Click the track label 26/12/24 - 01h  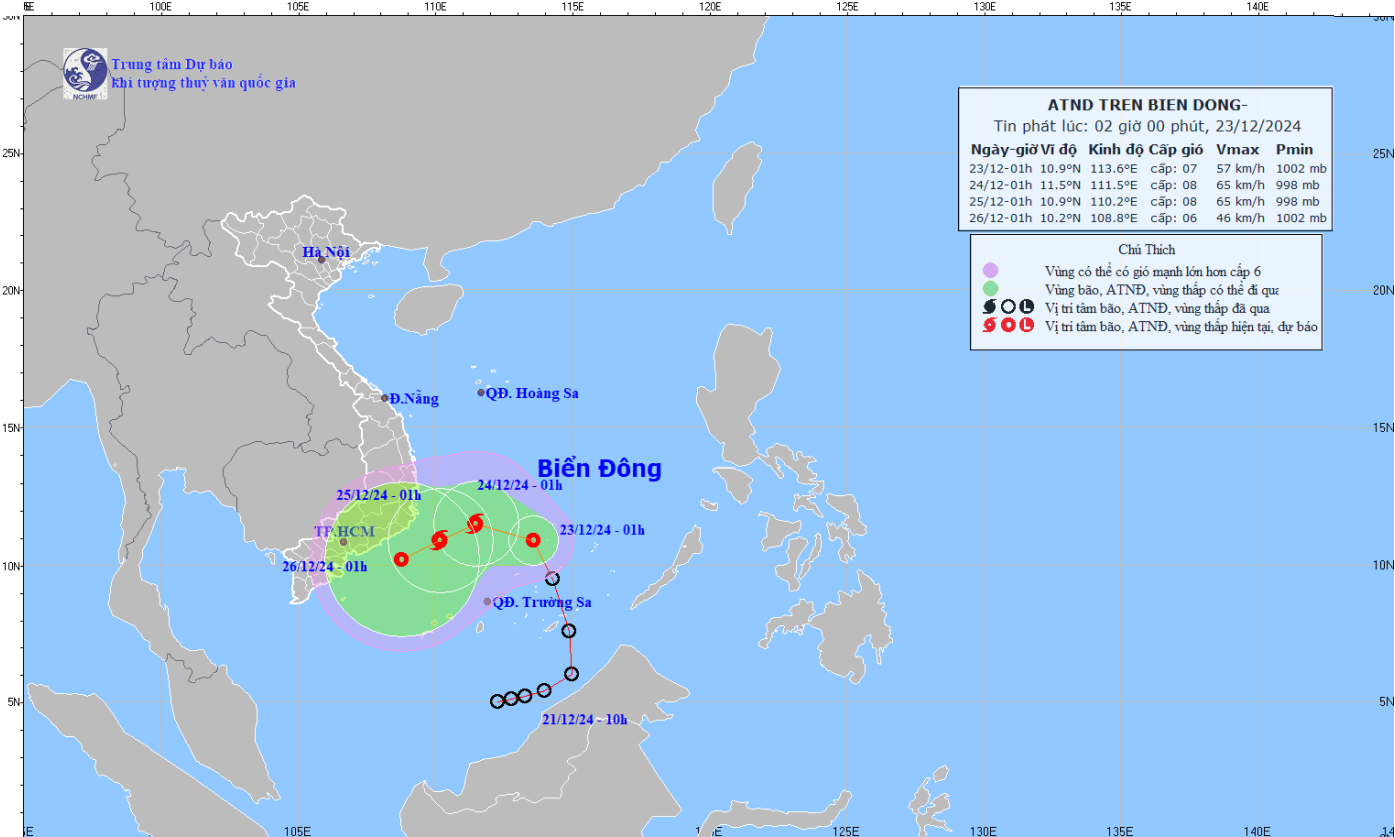click(325, 567)
